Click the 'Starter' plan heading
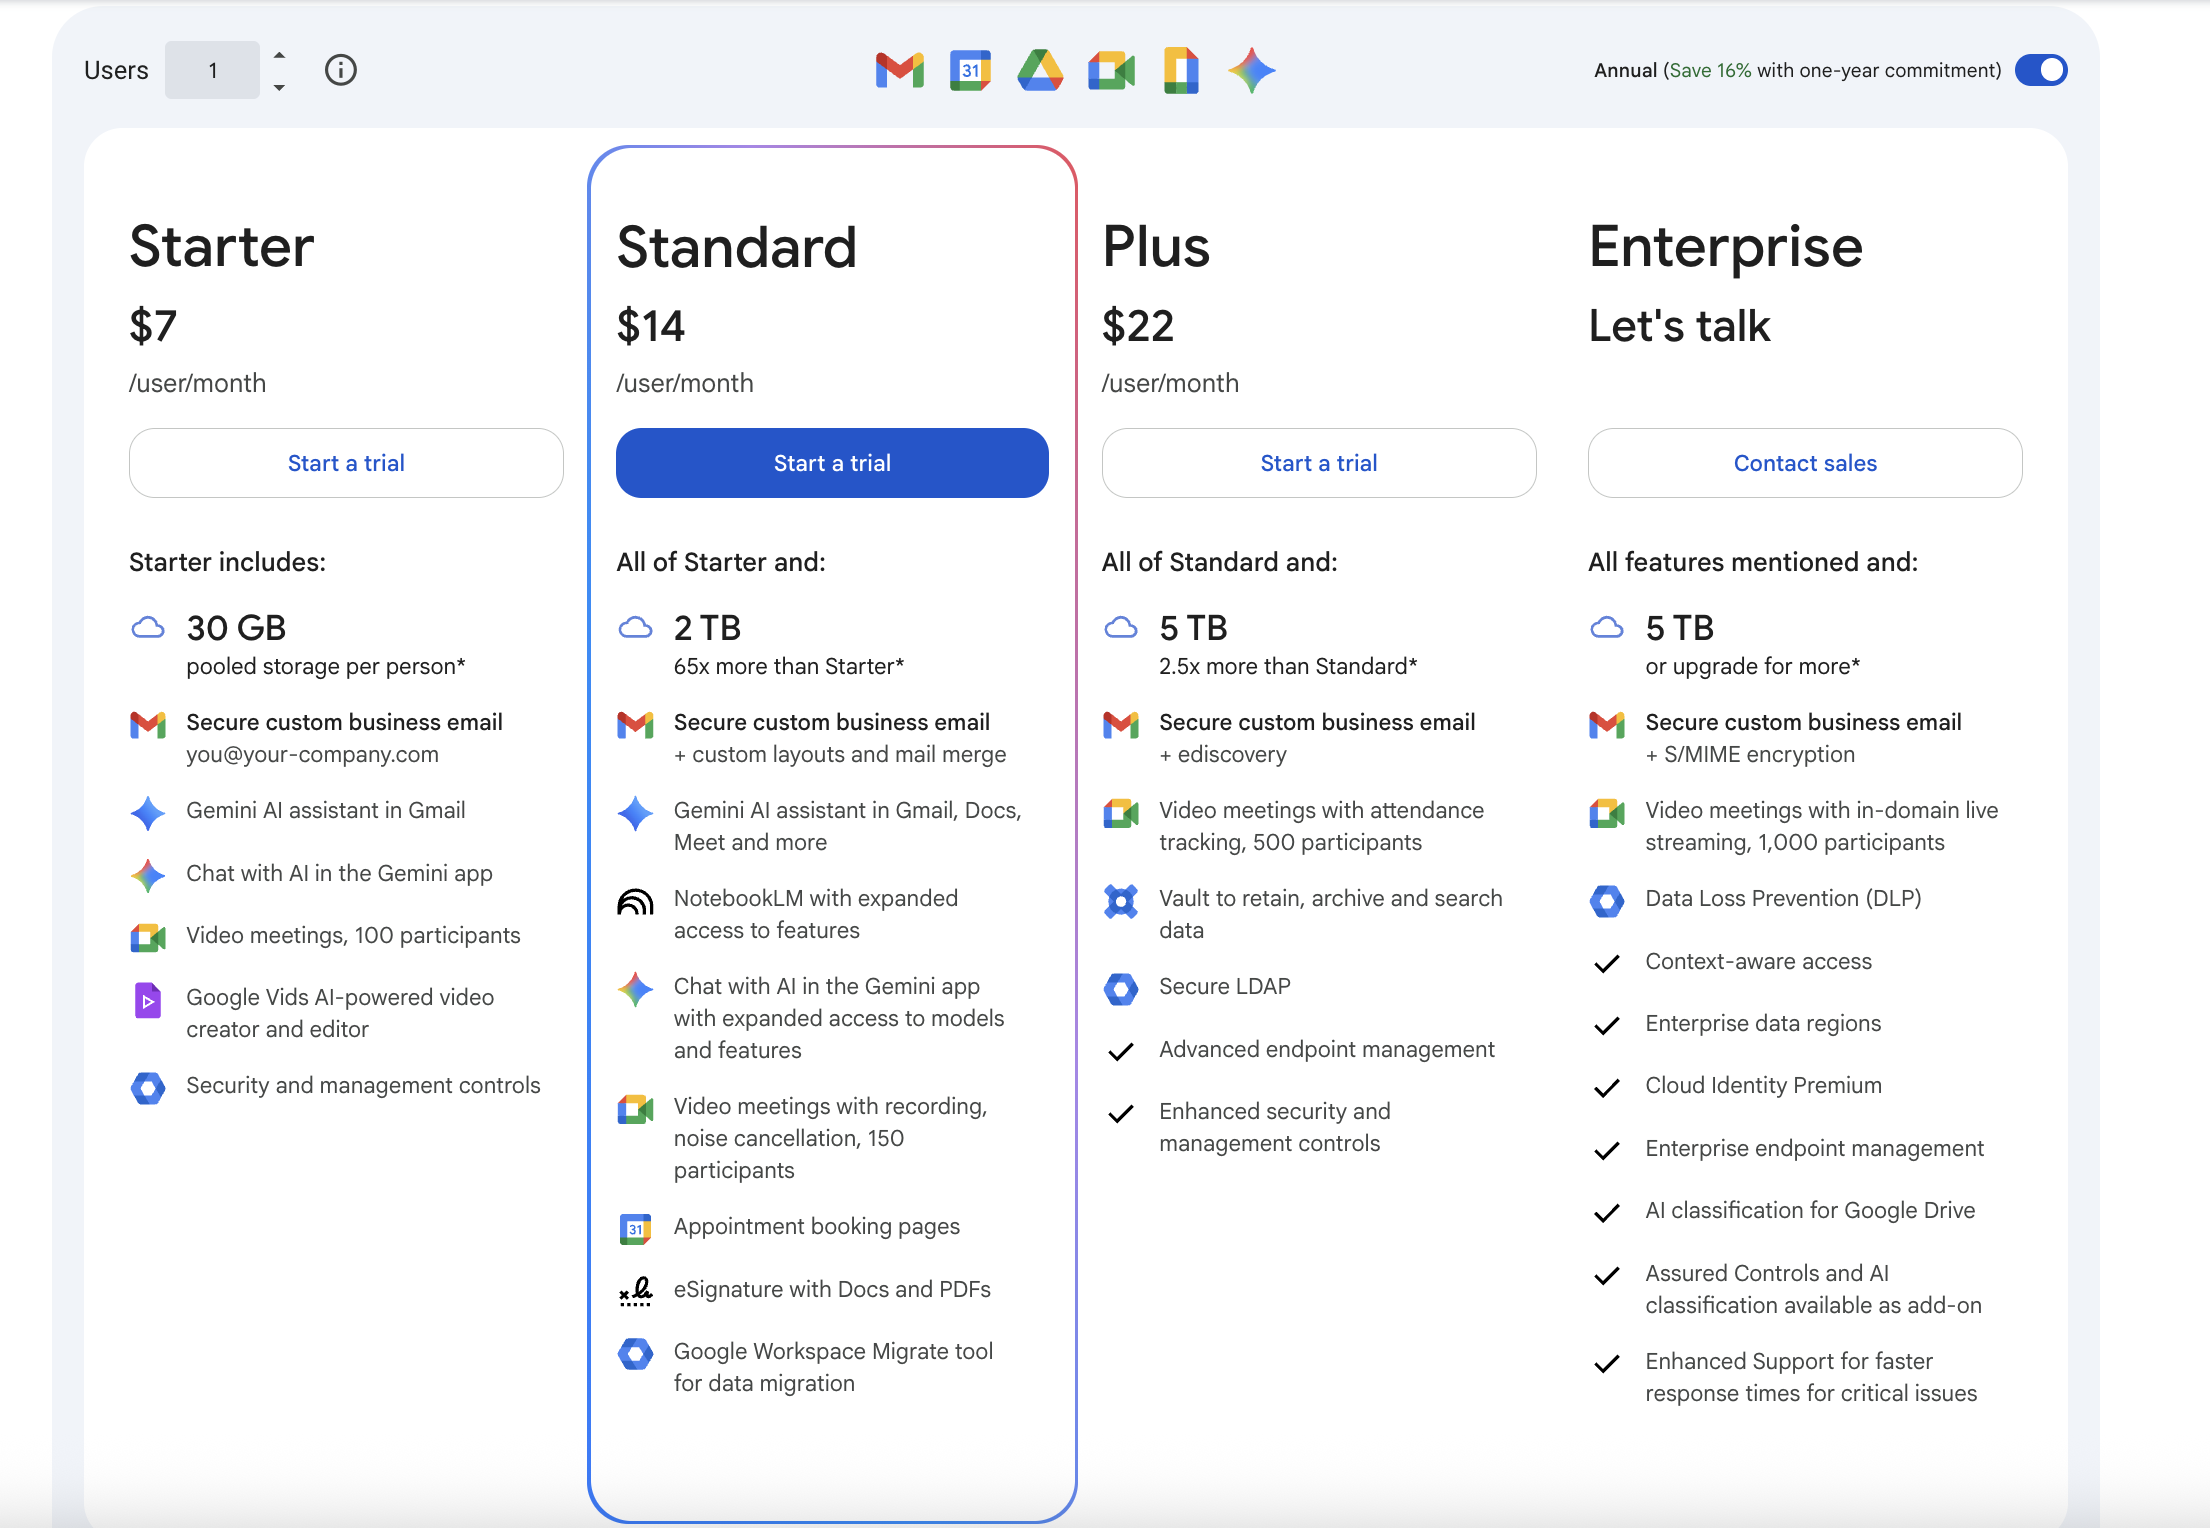2210x1528 pixels. pyautogui.click(x=222, y=246)
